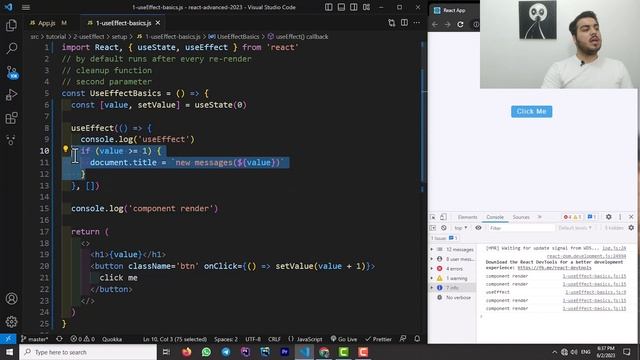Open the Source Control view
The width and height of the screenshot is (640, 360).
tap(11, 72)
